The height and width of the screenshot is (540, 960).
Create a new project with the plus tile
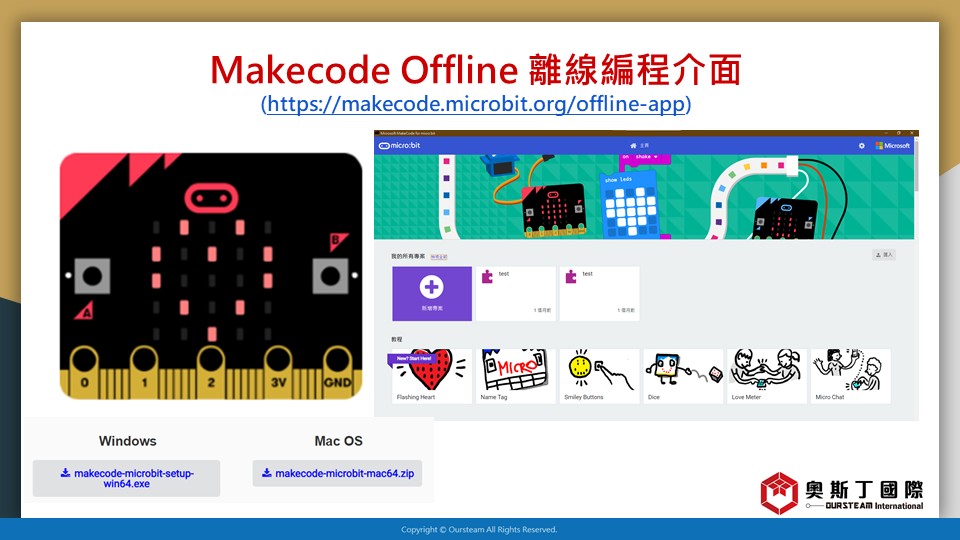pyautogui.click(x=432, y=293)
